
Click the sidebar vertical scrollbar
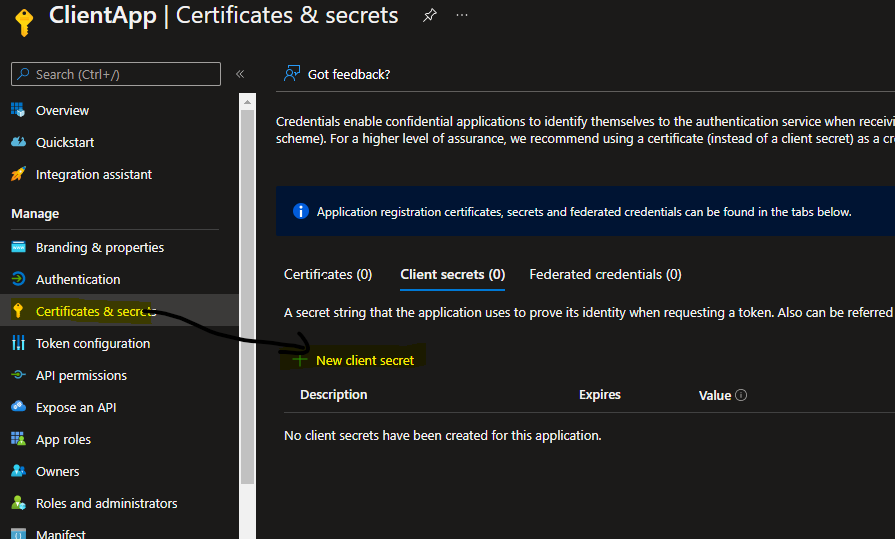(x=248, y=300)
